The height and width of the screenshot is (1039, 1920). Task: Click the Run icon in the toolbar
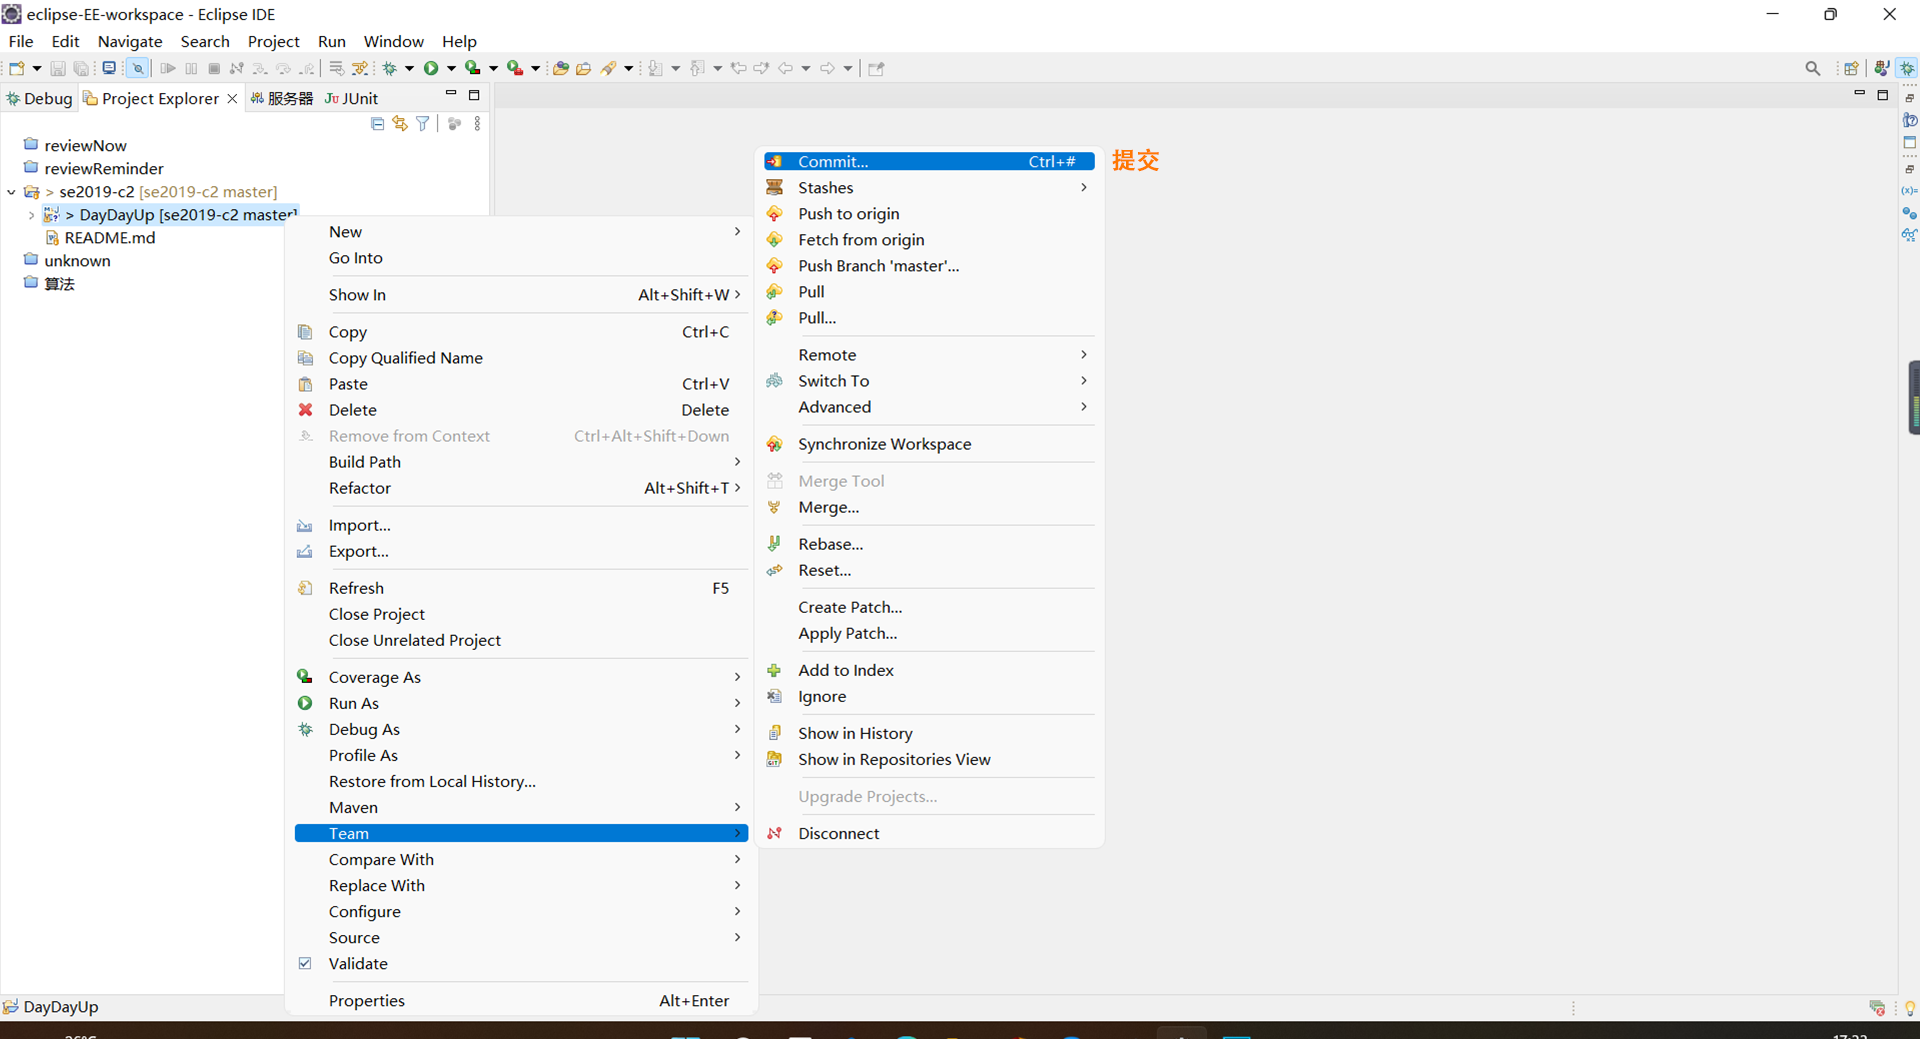[x=431, y=67]
